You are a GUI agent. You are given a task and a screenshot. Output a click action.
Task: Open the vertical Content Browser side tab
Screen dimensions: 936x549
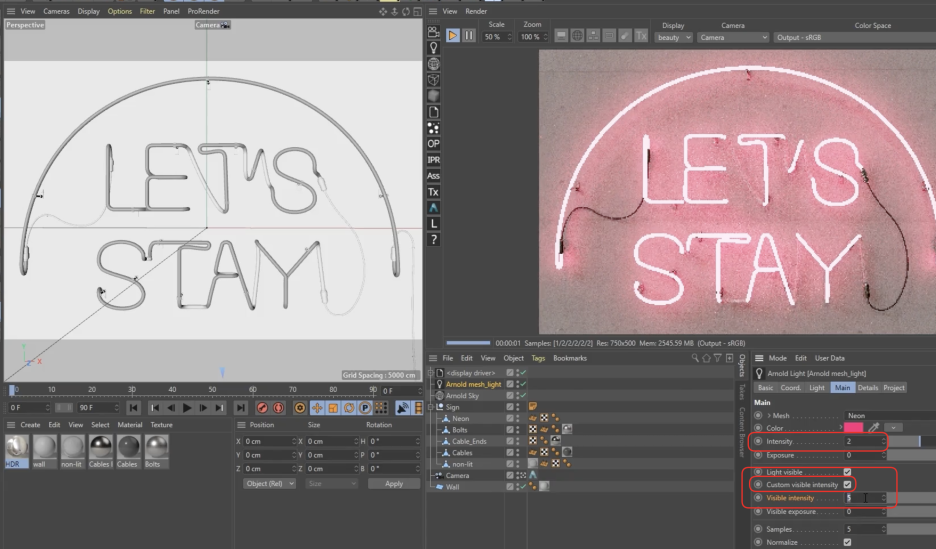point(741,432)
